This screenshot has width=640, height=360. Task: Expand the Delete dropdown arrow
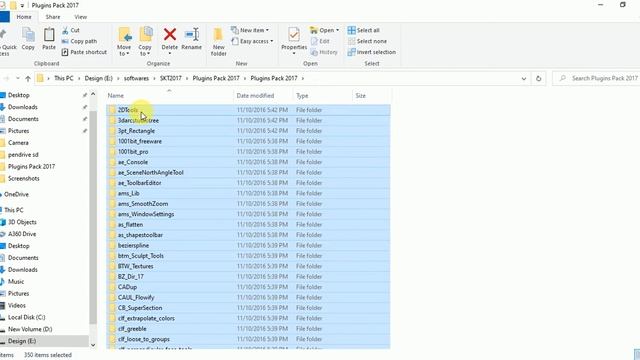[x=170, y=53]
